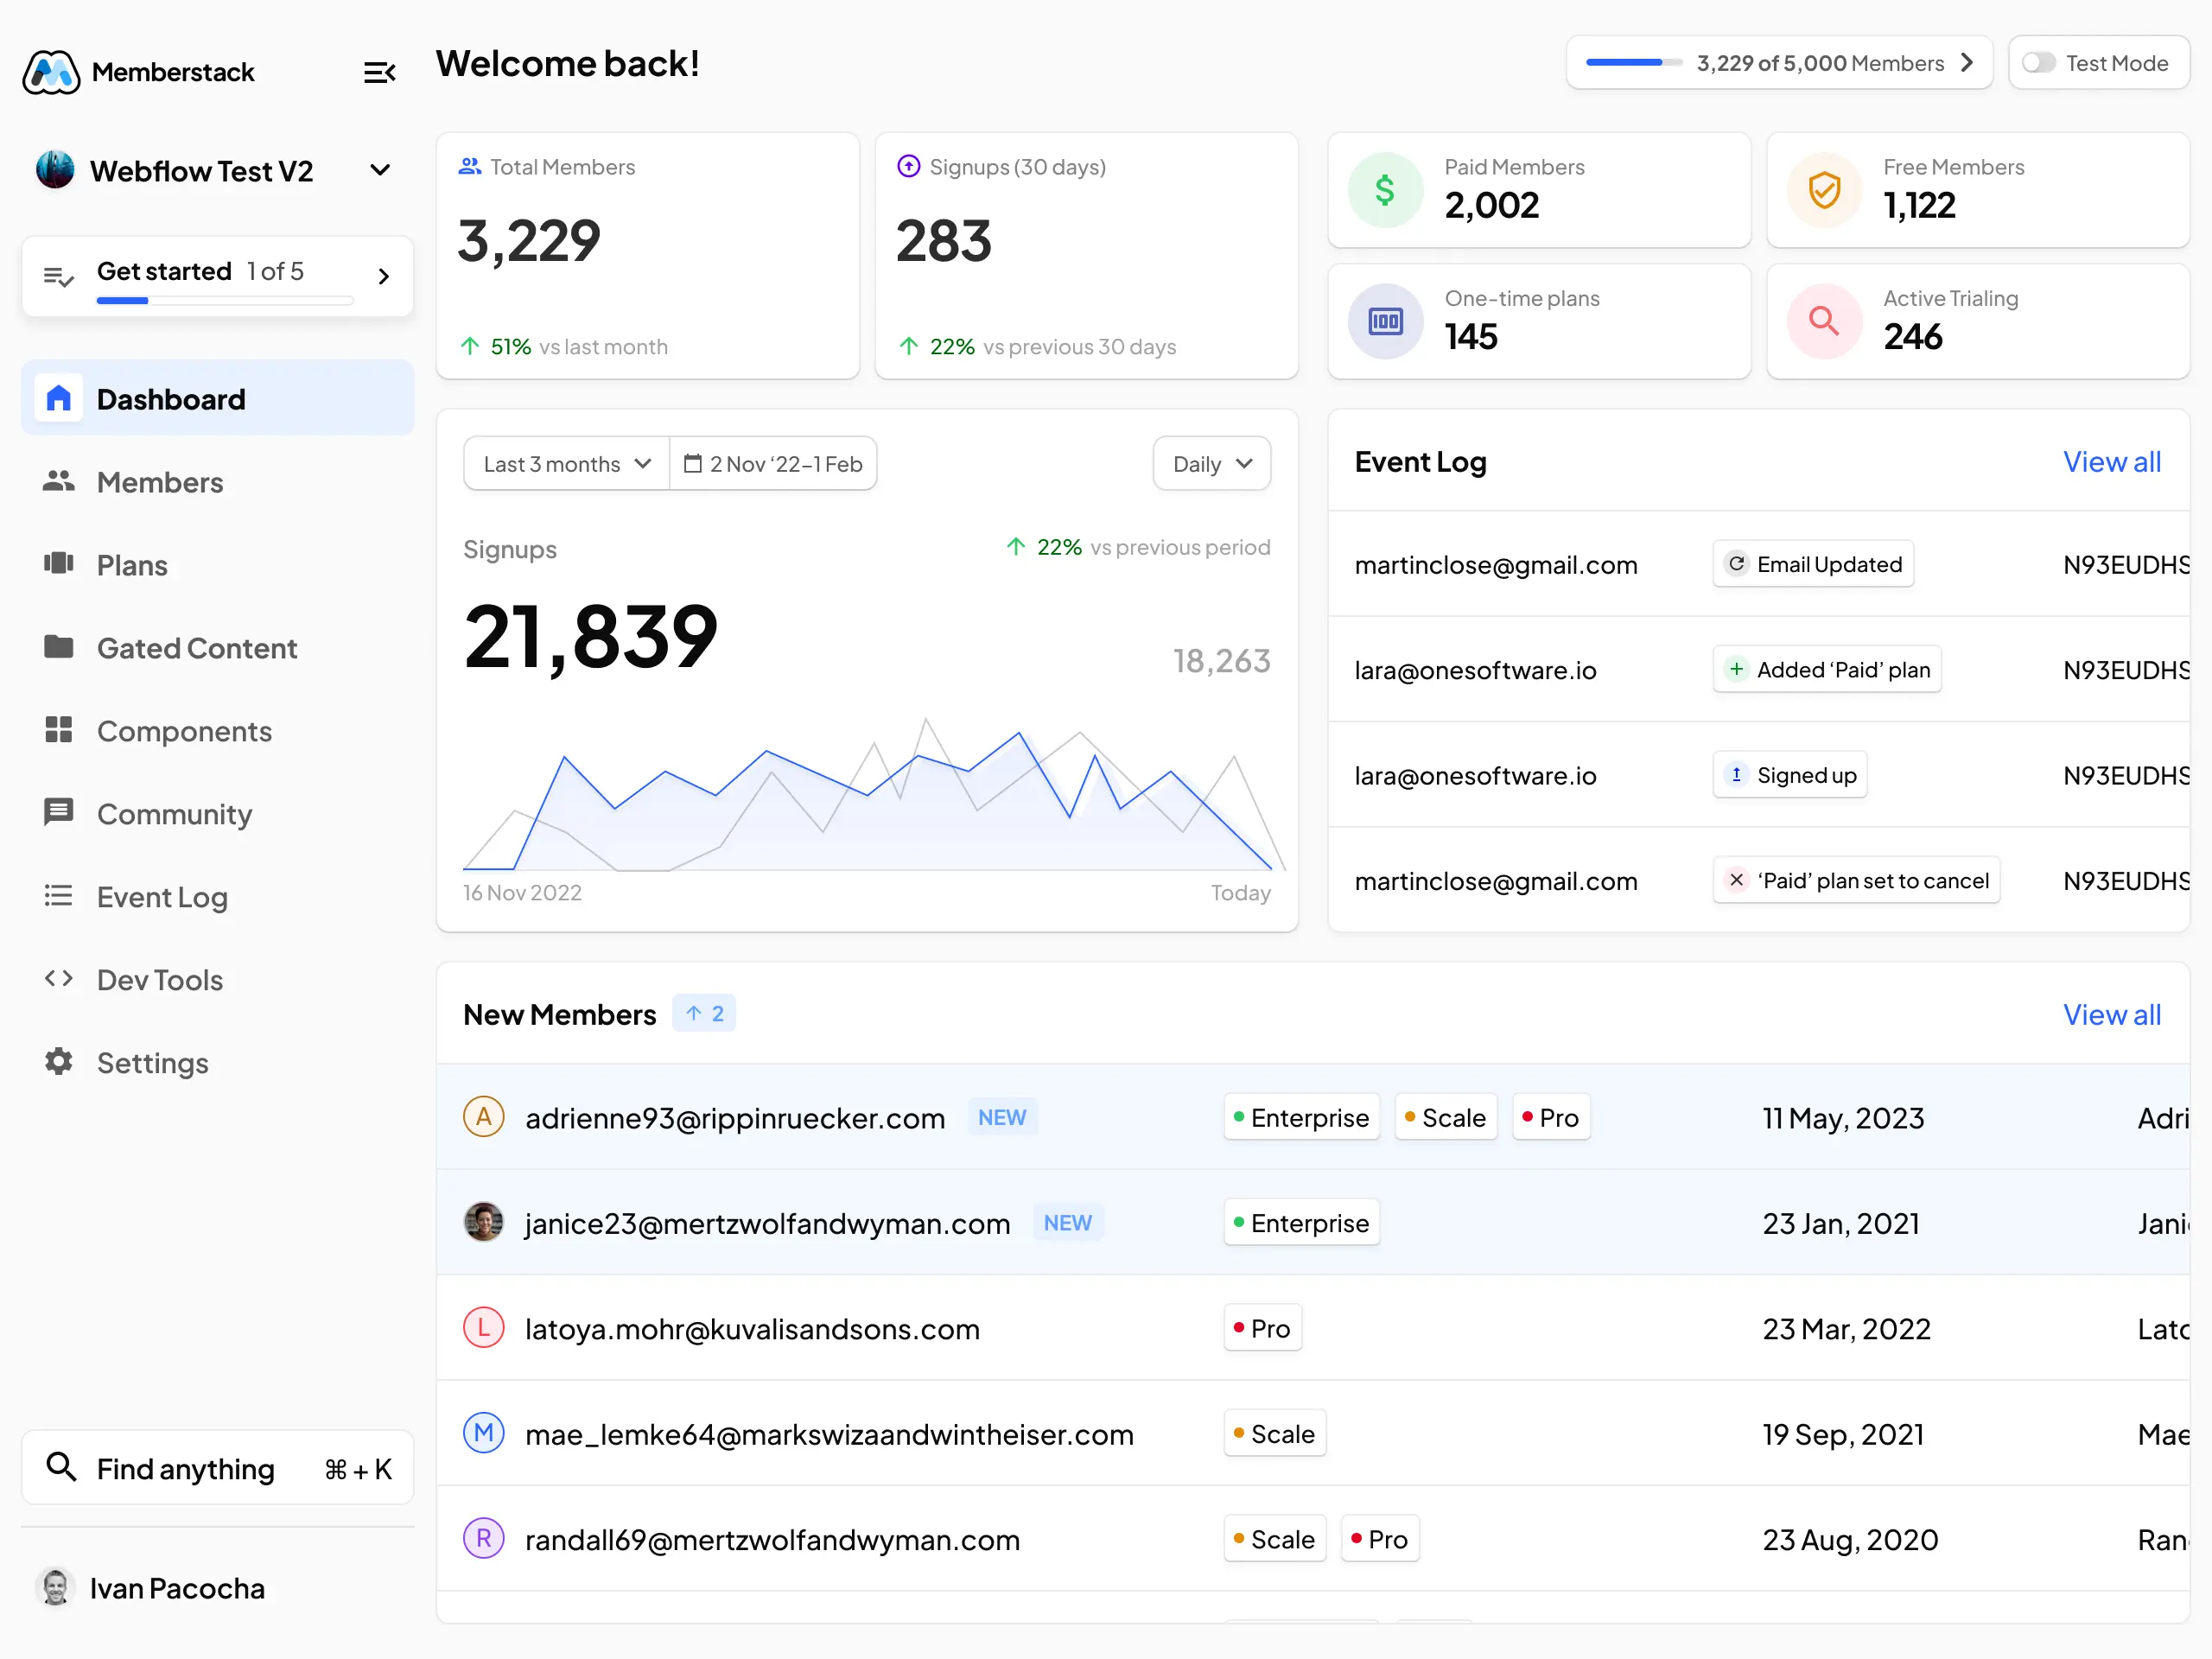
Task: Click the Memberstack logo
Action: click(51, 71)
